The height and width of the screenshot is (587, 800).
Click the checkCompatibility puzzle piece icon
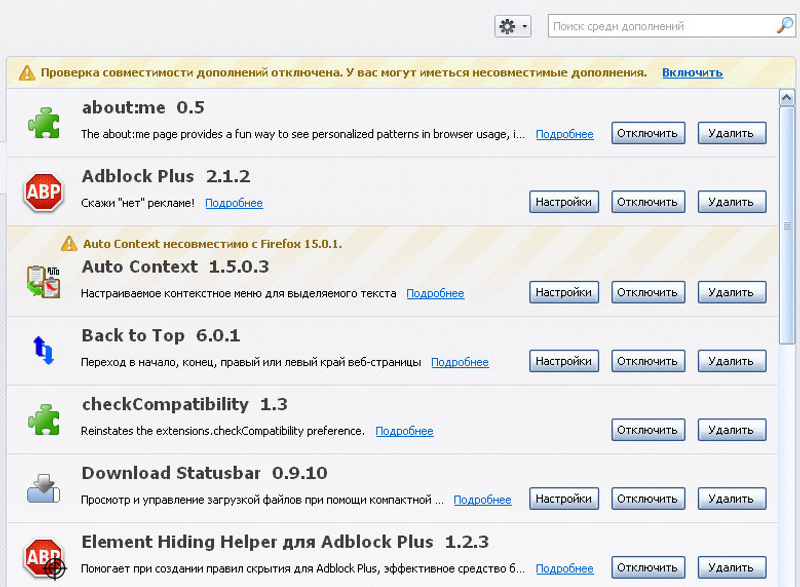43,419
